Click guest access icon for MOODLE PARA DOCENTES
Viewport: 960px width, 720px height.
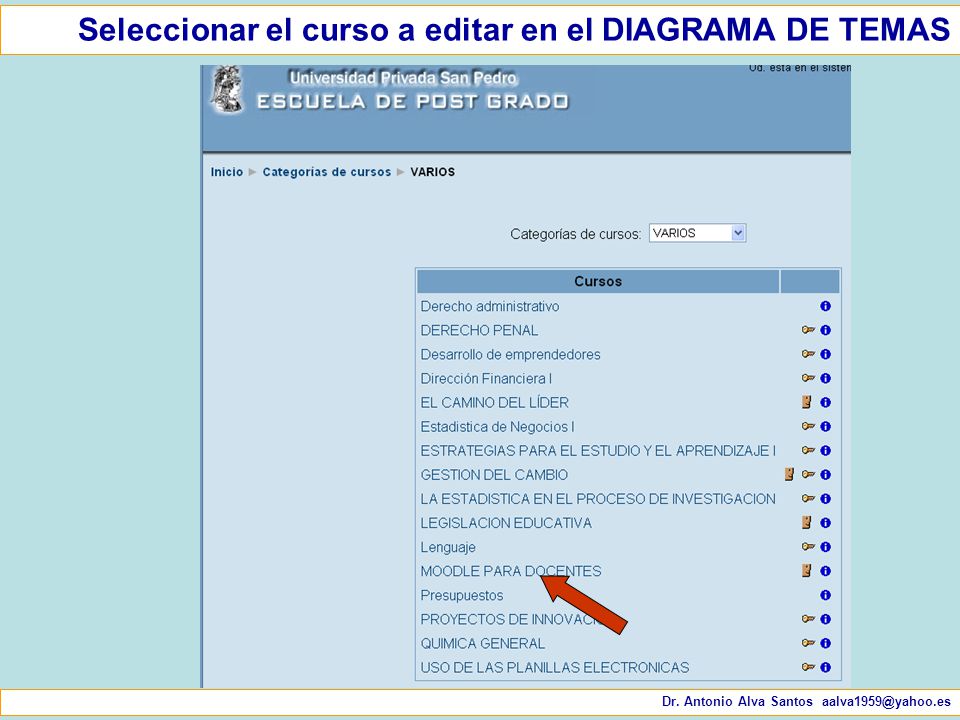807,571
